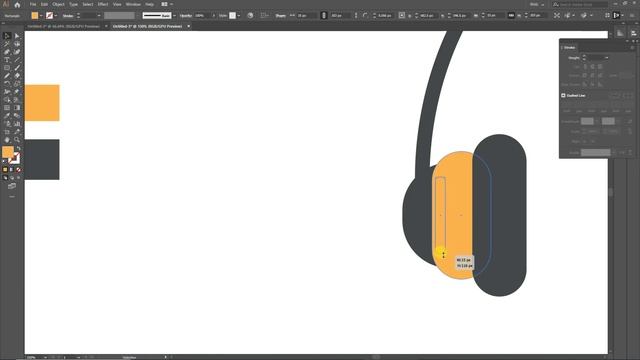Open the Help menu
This screenshot has width=640, height=360.
tap(150, 4)
